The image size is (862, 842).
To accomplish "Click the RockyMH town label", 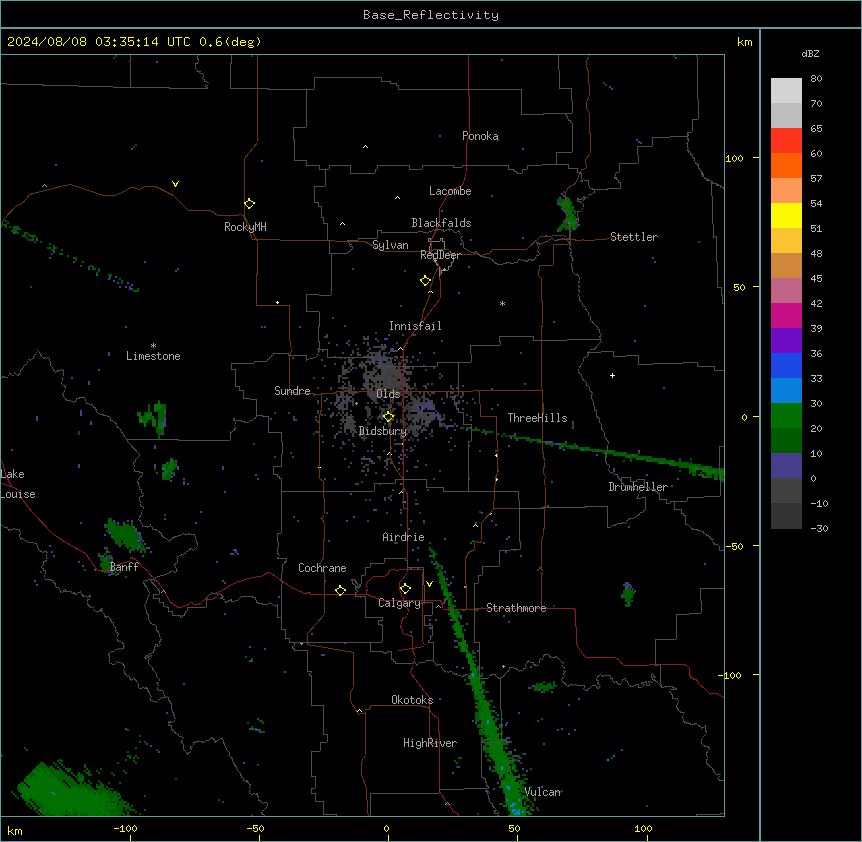I will coord(245,227).
